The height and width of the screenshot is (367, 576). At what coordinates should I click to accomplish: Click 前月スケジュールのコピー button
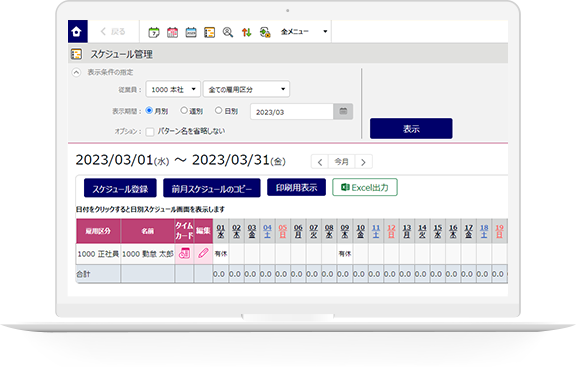[212, 188]
